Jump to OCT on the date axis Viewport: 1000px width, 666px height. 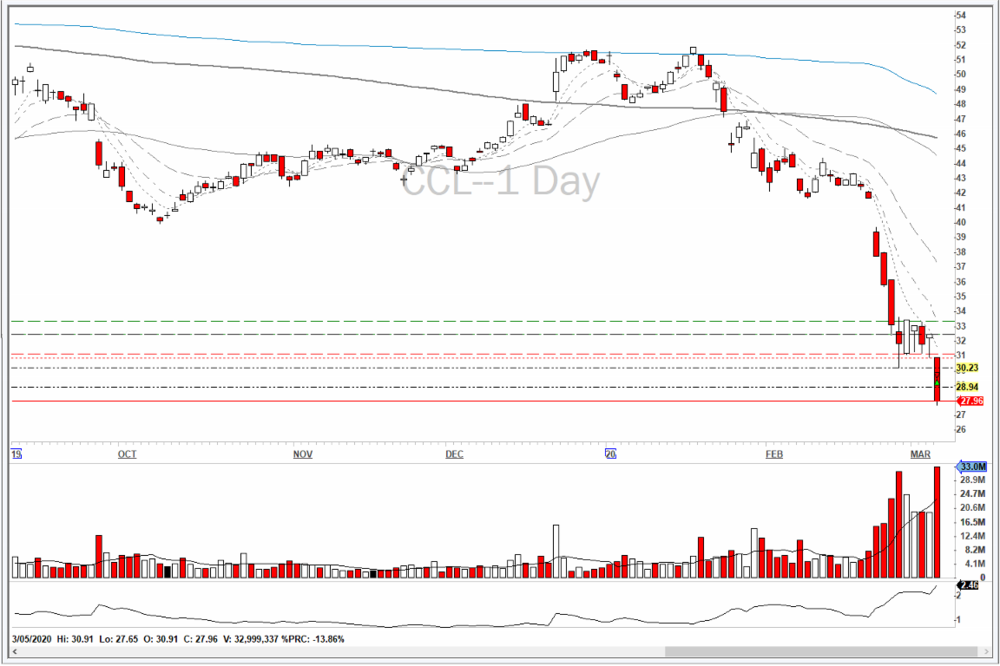pos(127,455)
